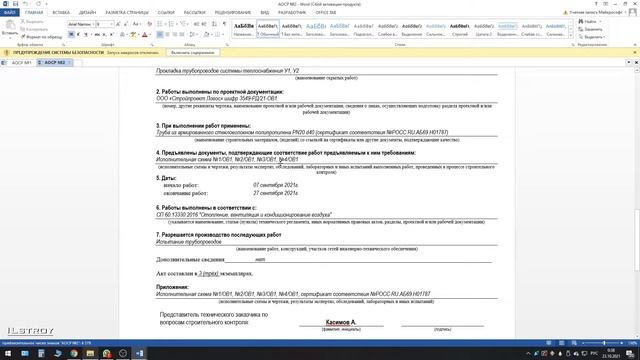640x360 pixels.
Task: Click the Subscript x₂ icon
Action: [104, 35]
